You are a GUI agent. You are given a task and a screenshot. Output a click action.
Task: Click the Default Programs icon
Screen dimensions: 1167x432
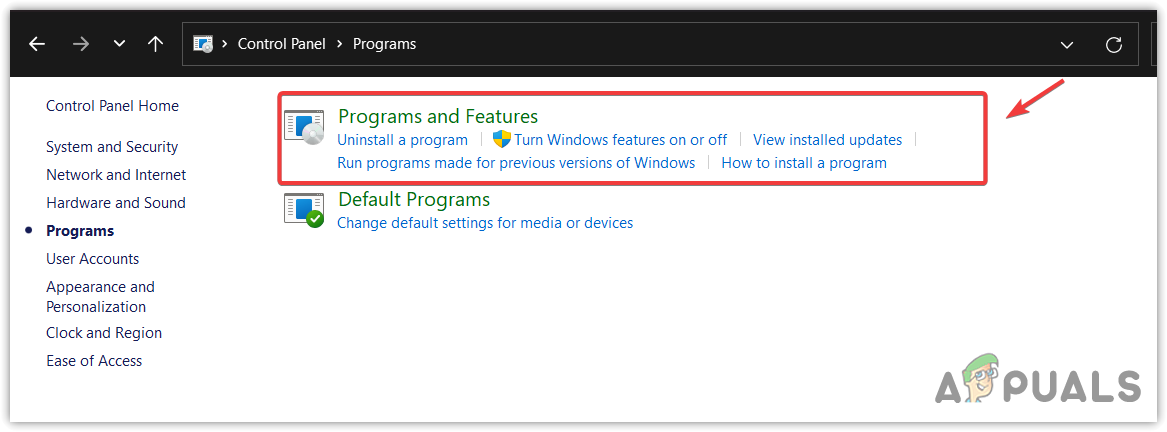coord(304,210)
